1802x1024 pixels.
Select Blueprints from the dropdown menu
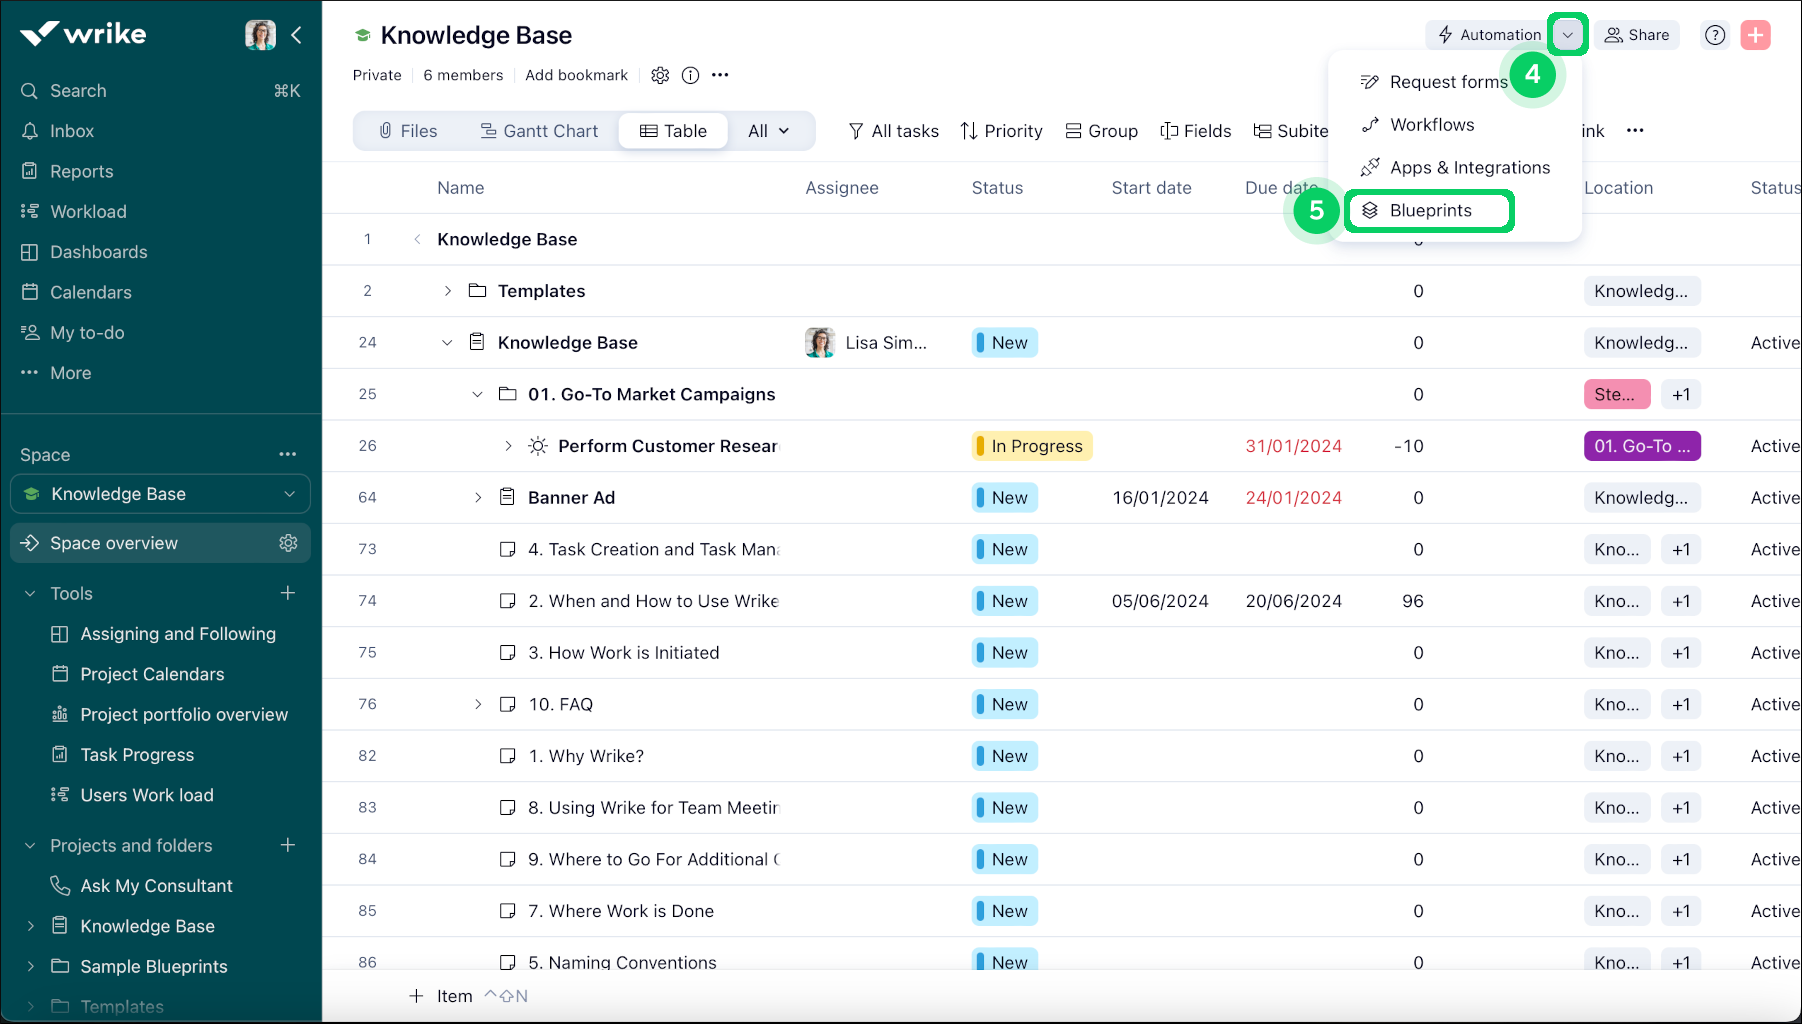(1430, 210)
